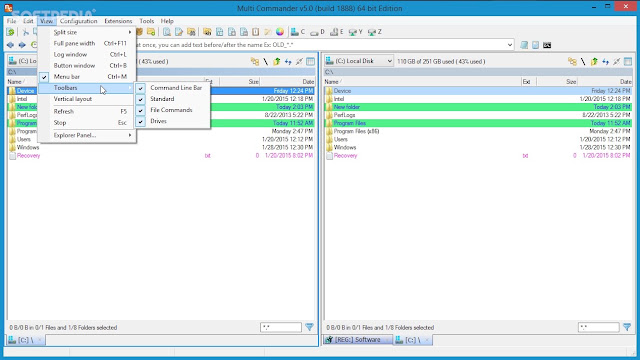The width and height of the screenshot is (640, 360).
Task: Open the Configuration menu
Action: 78,21
